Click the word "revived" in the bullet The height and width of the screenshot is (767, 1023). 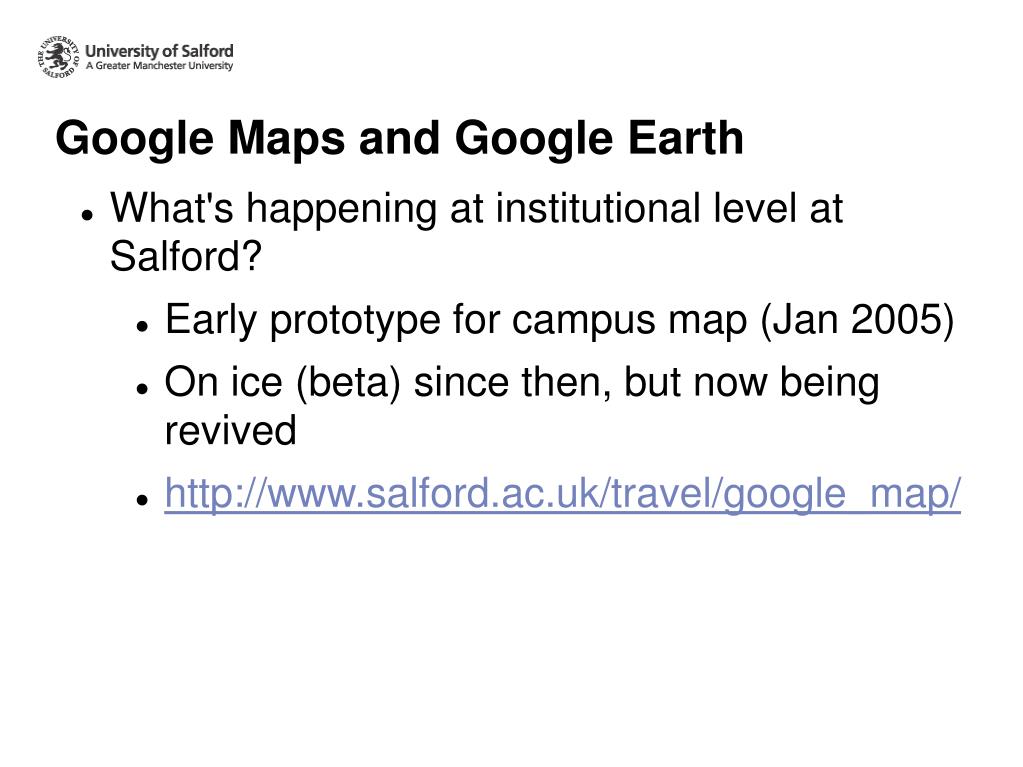(x=230, y=430)
